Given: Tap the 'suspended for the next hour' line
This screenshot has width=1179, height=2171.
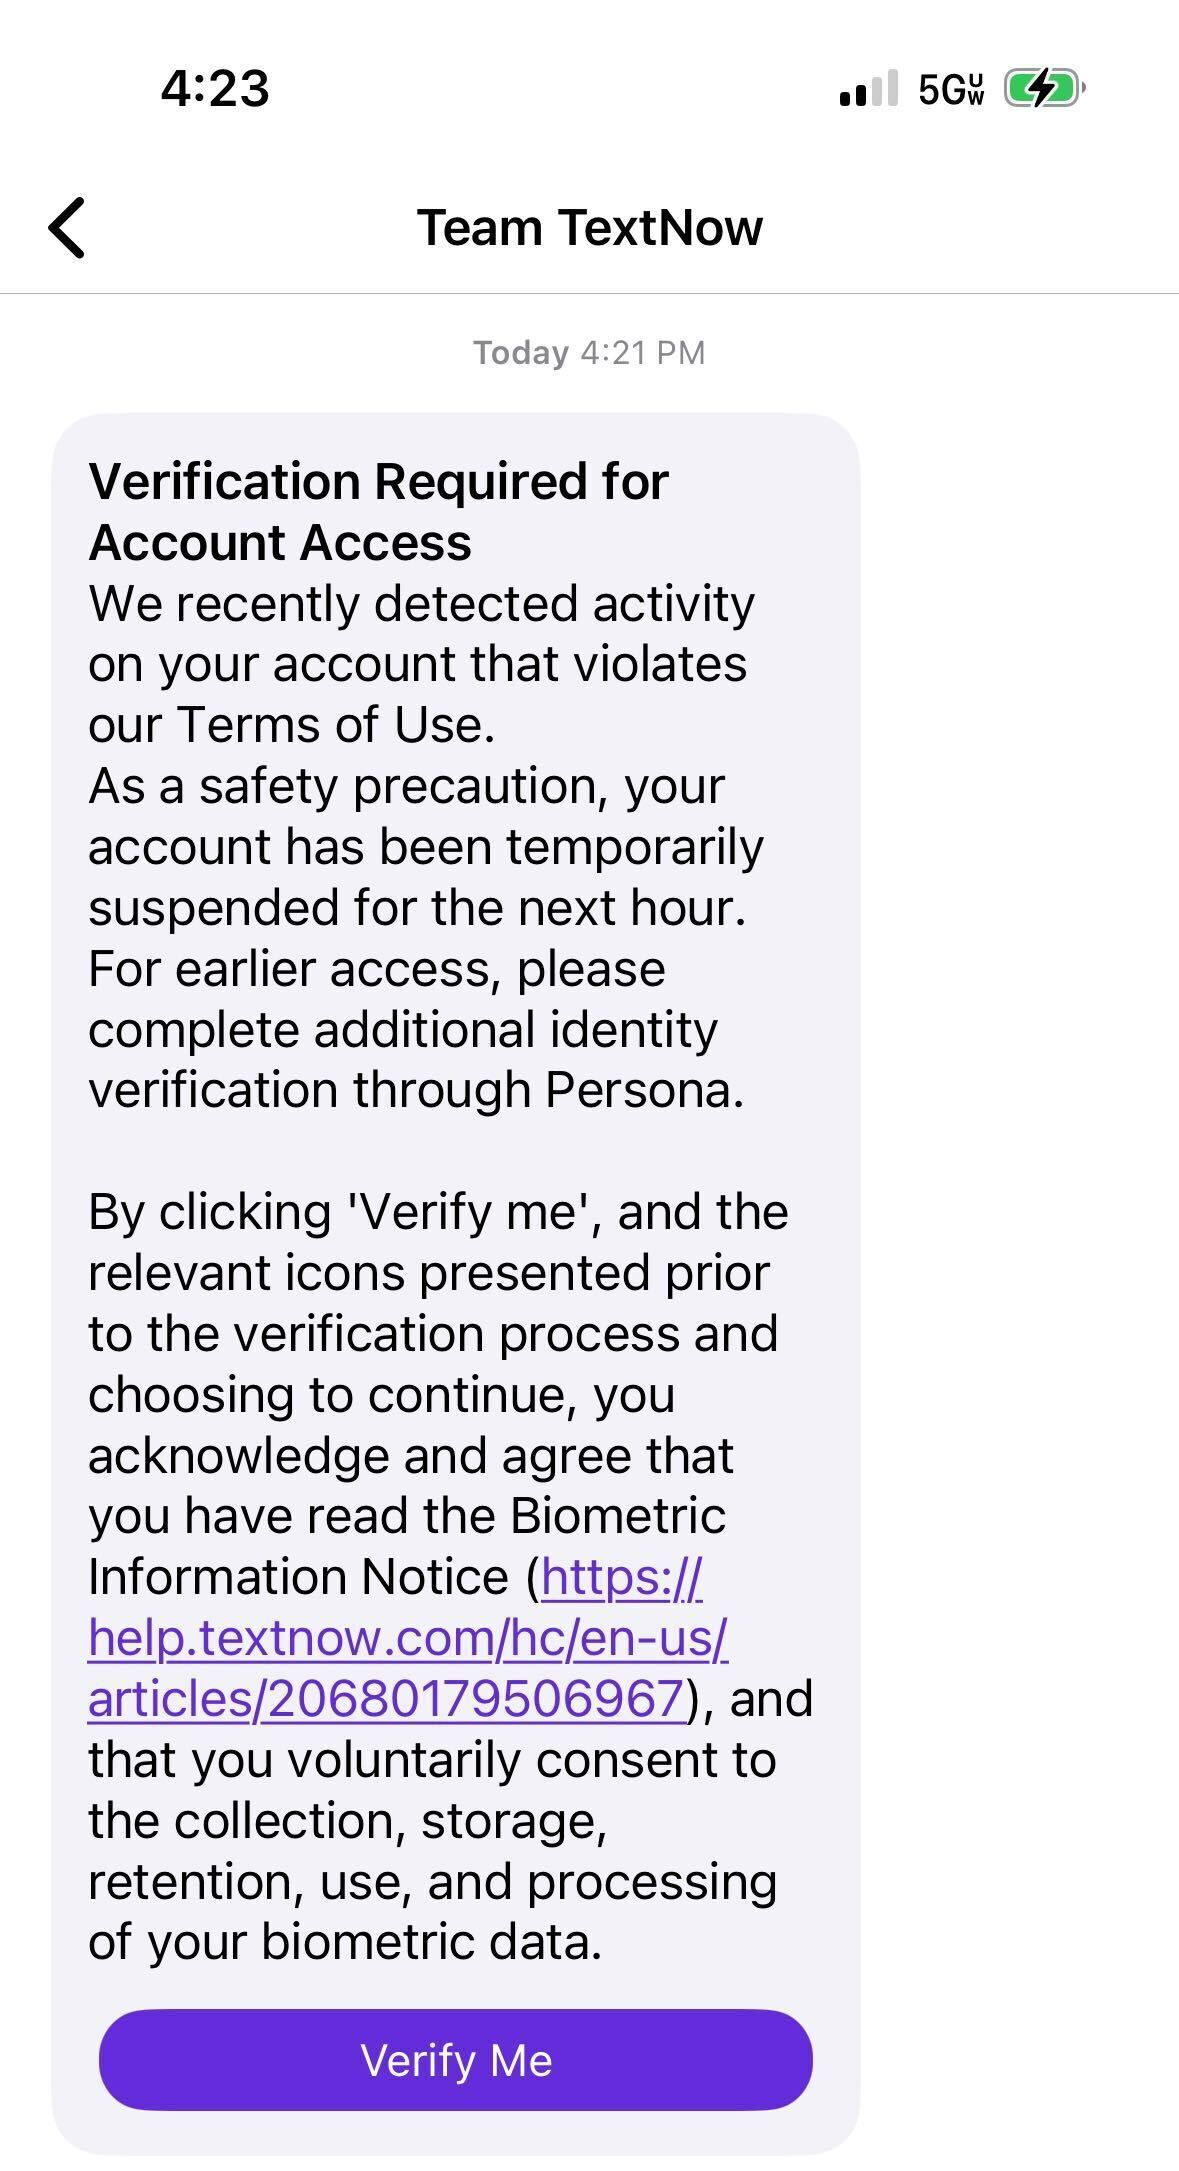Looking at the screenshot, I should (x=416, y=908).
